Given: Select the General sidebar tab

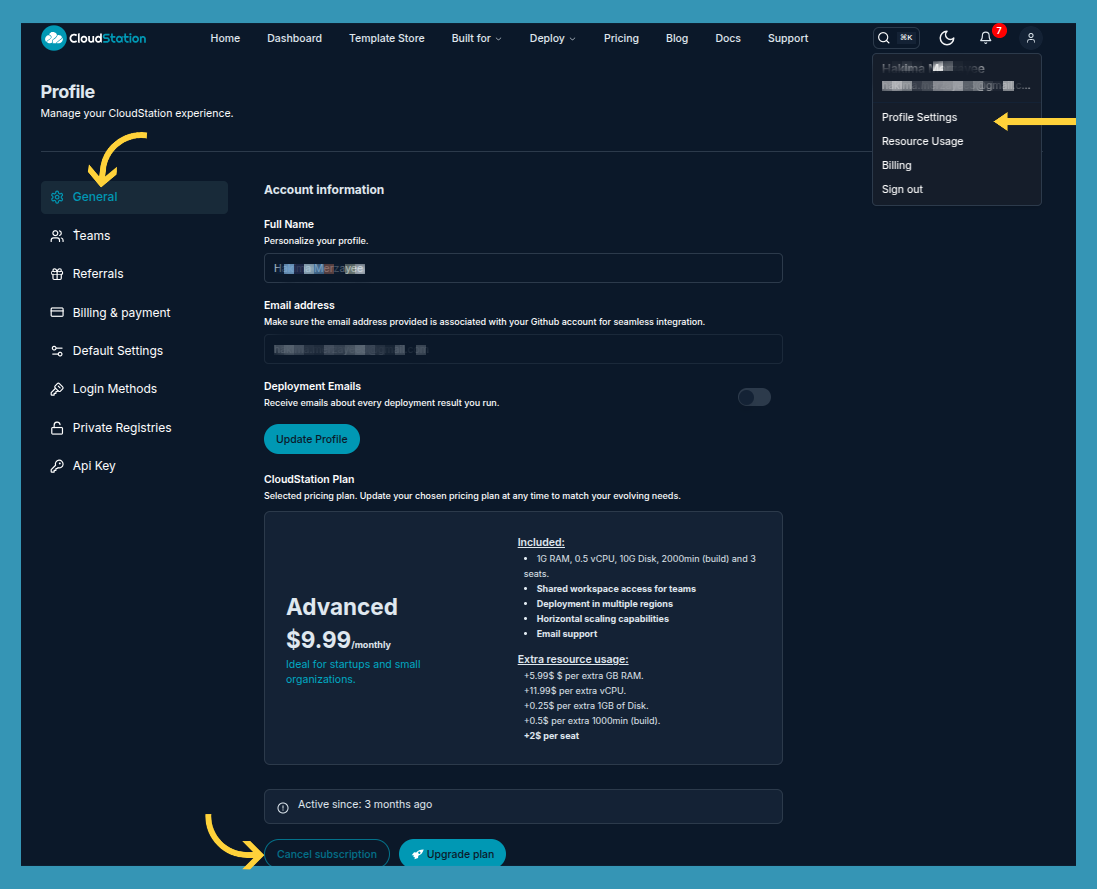Looking at the screenshot, I should (x=134, y=197).
